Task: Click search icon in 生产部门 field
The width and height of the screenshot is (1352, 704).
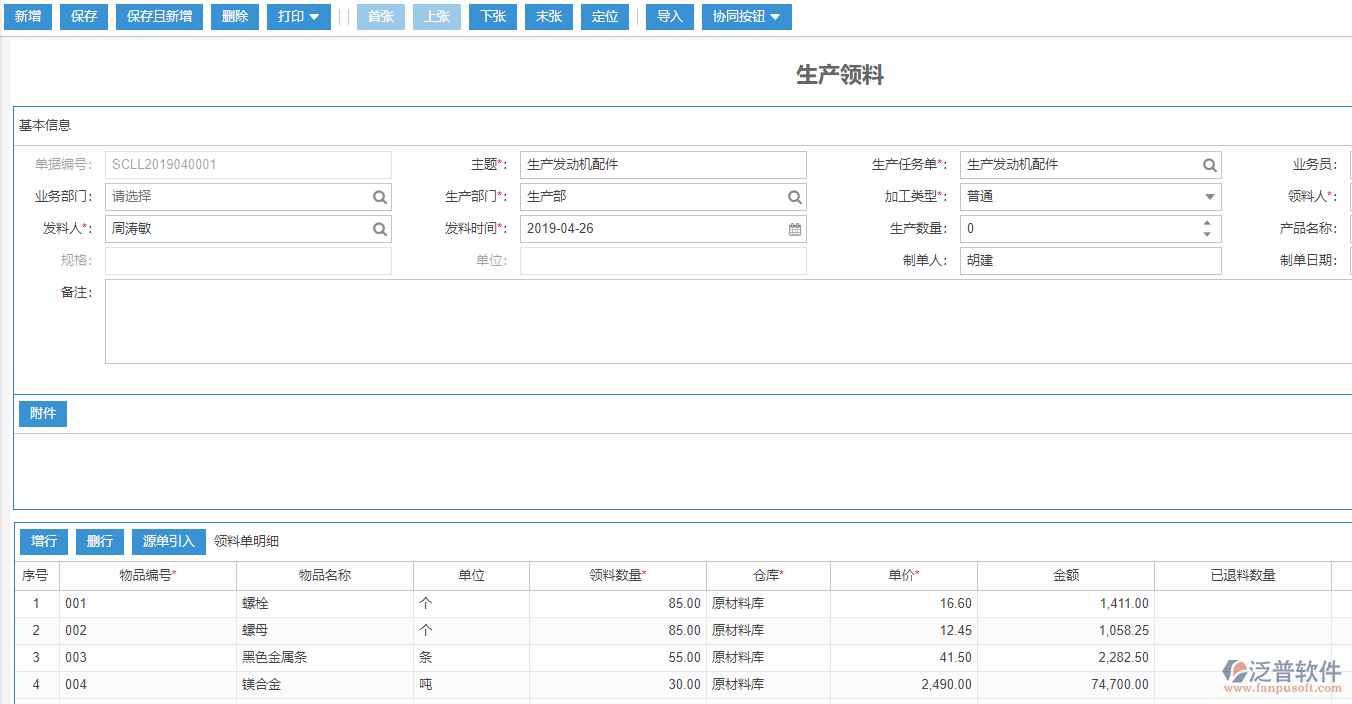Action: 794,197
